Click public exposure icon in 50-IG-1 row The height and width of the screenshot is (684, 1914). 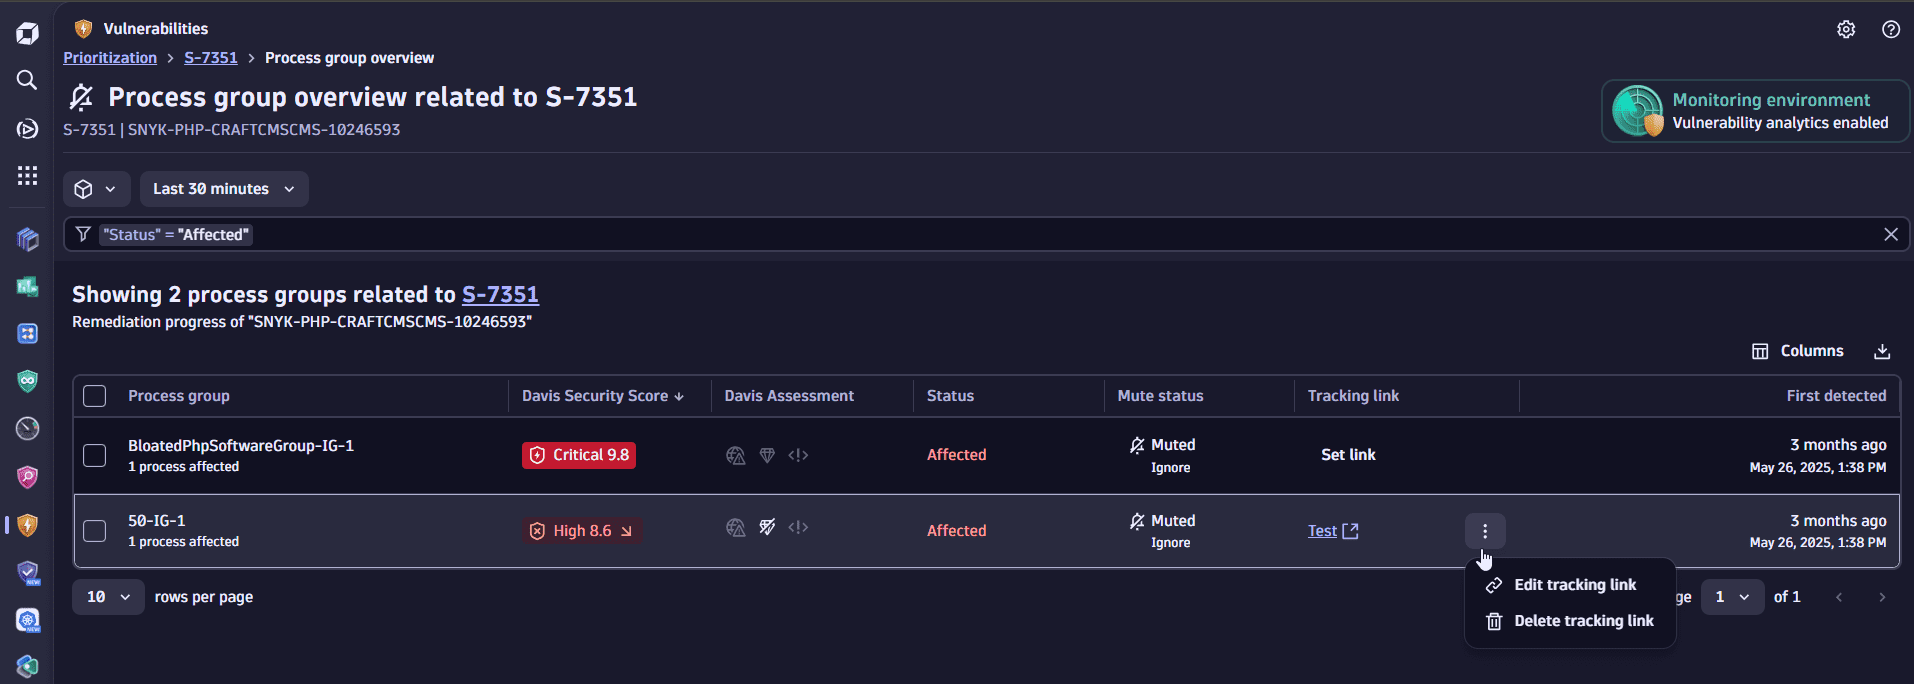coord(736,527)
